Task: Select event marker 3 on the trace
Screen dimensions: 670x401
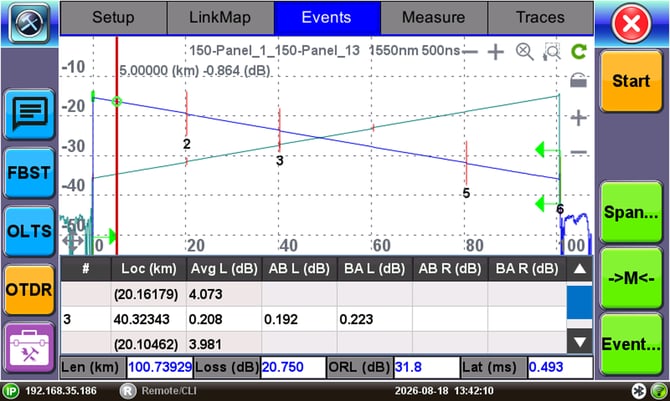Action: coord(279,161)
